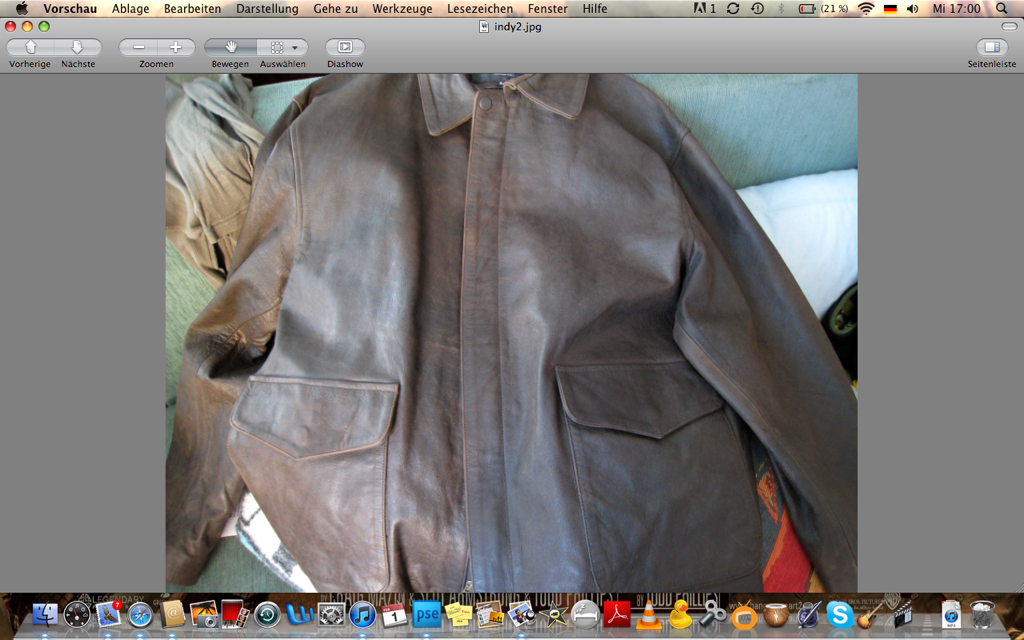Open the Wi-Fi status menu
The image size is (1024, 640).
[x=865, y=8]
